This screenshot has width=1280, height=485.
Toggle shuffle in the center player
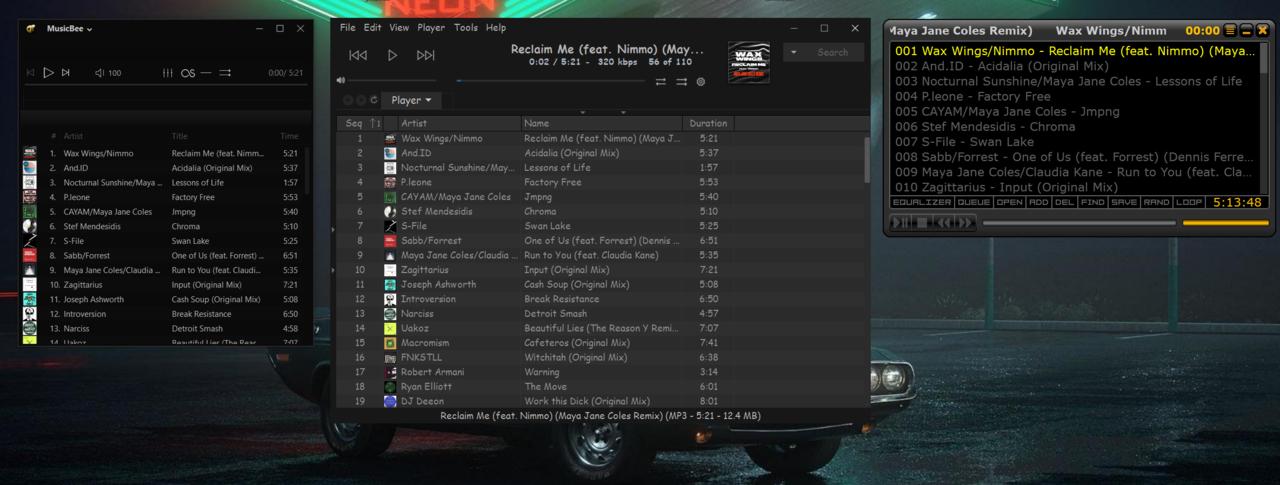click(681, 82)
